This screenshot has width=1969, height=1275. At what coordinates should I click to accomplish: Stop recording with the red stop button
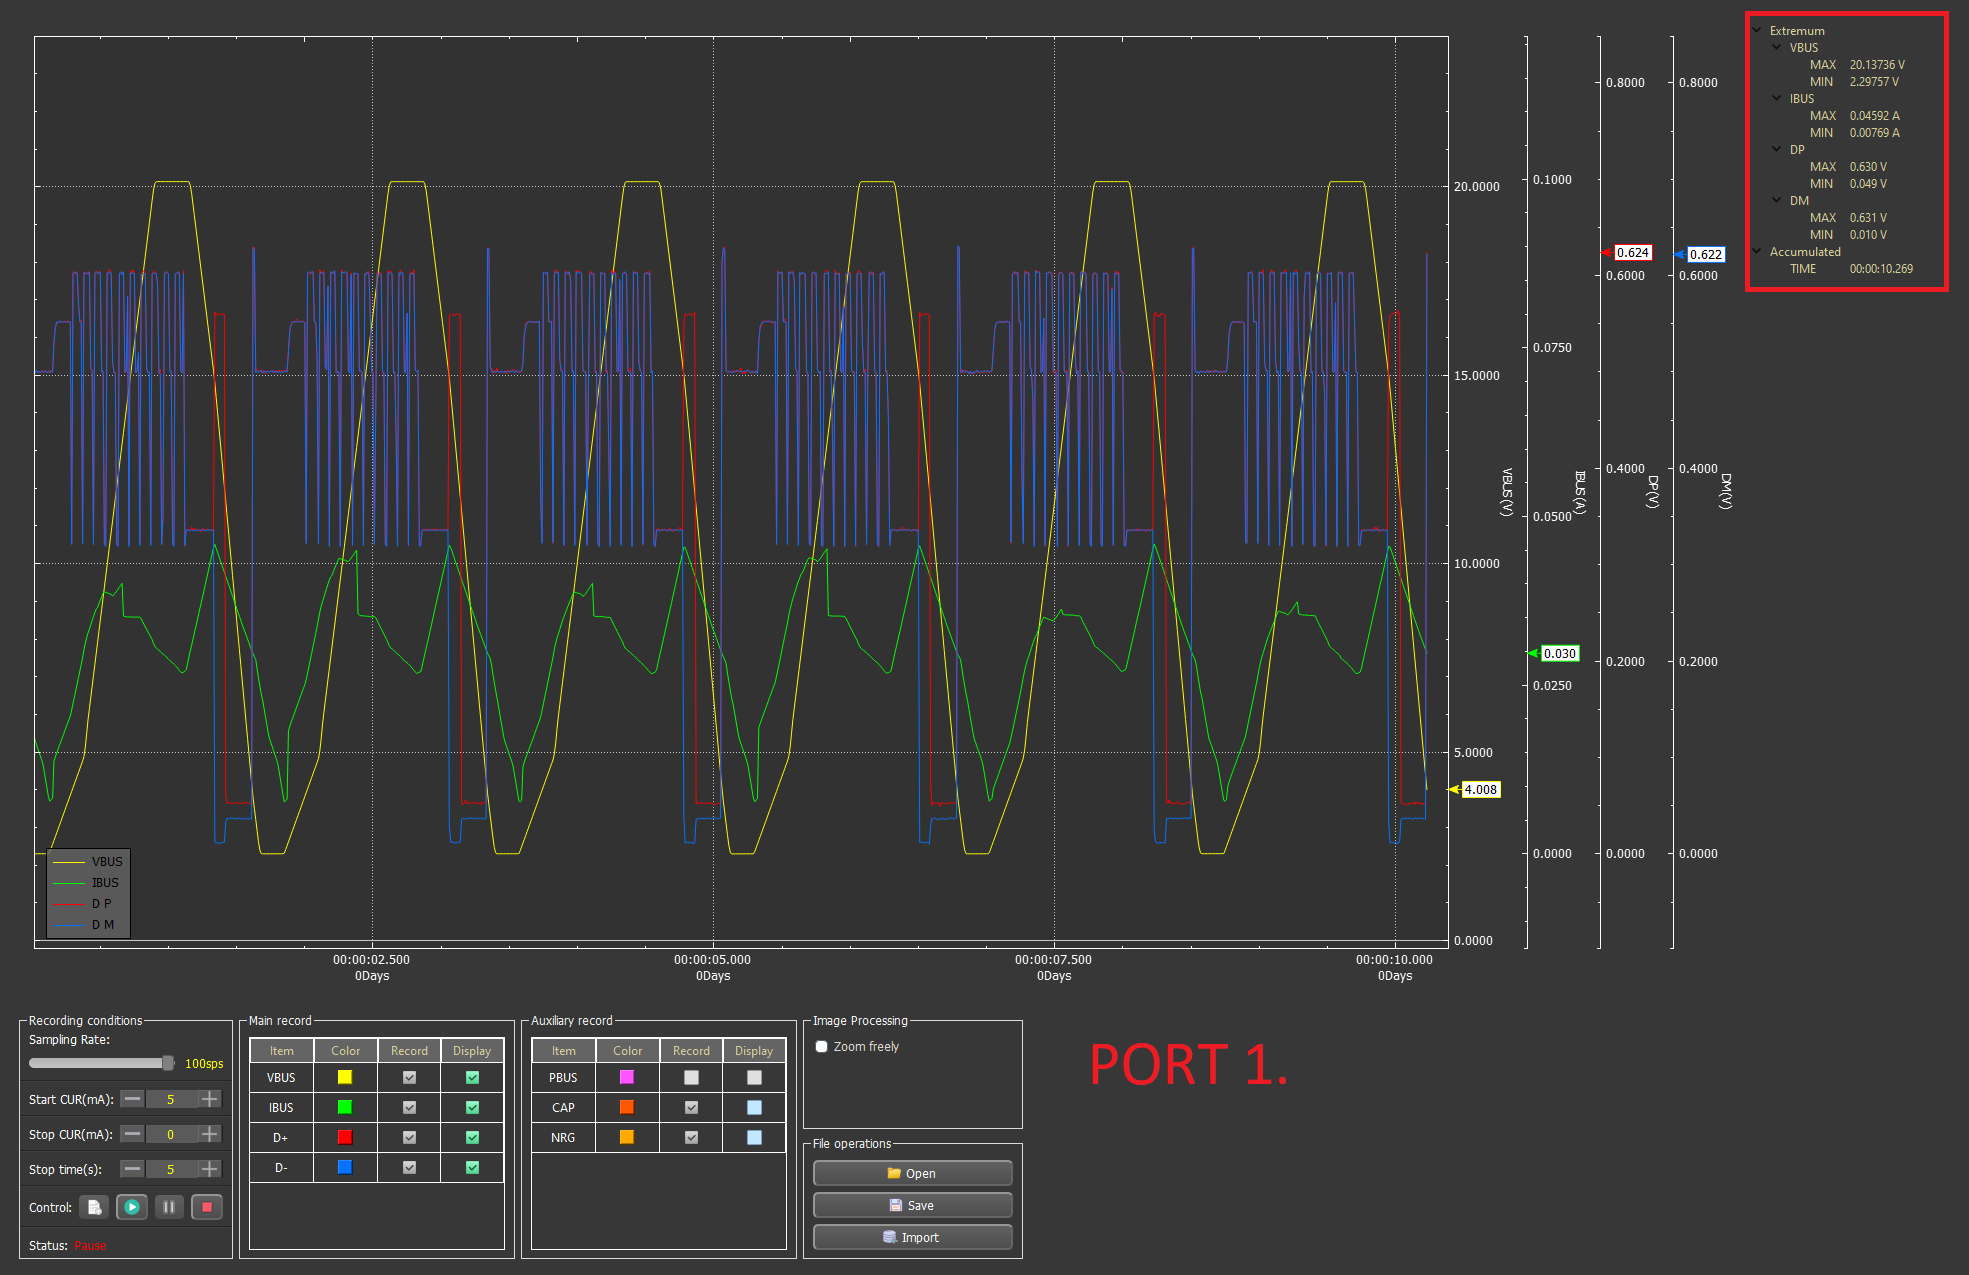click(x=207, y=1207)
